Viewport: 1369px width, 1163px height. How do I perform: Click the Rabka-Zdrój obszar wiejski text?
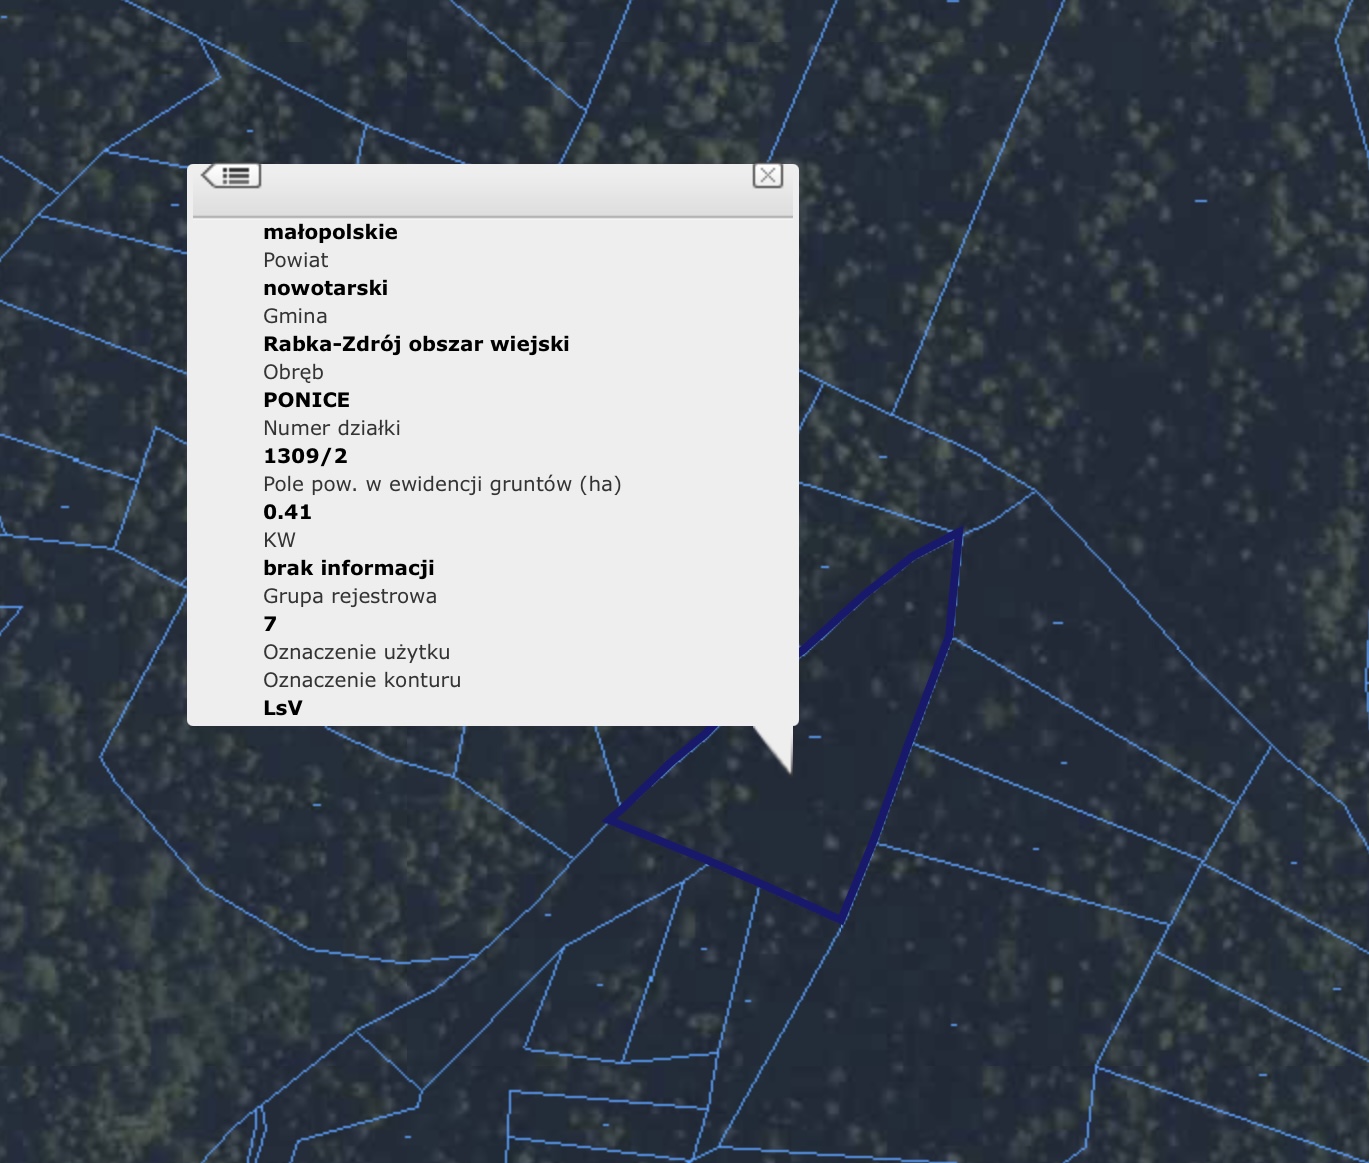click(416, 344)
